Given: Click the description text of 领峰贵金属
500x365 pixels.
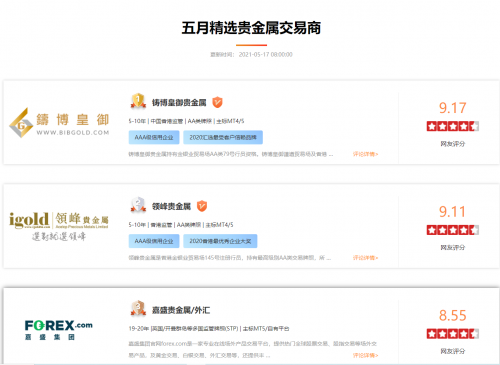Looking at the screenshot, I should (x=230, y=258).
